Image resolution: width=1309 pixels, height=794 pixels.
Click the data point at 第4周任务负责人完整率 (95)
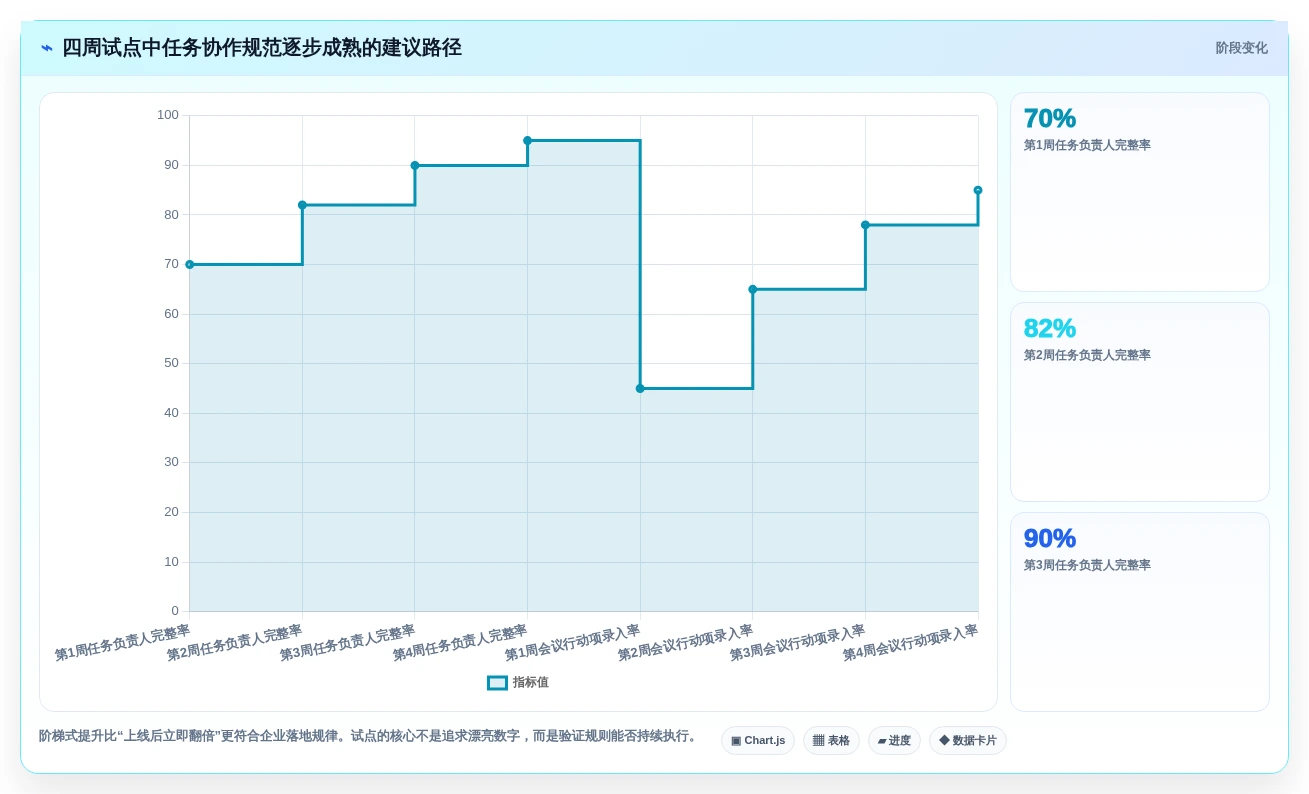528,141
